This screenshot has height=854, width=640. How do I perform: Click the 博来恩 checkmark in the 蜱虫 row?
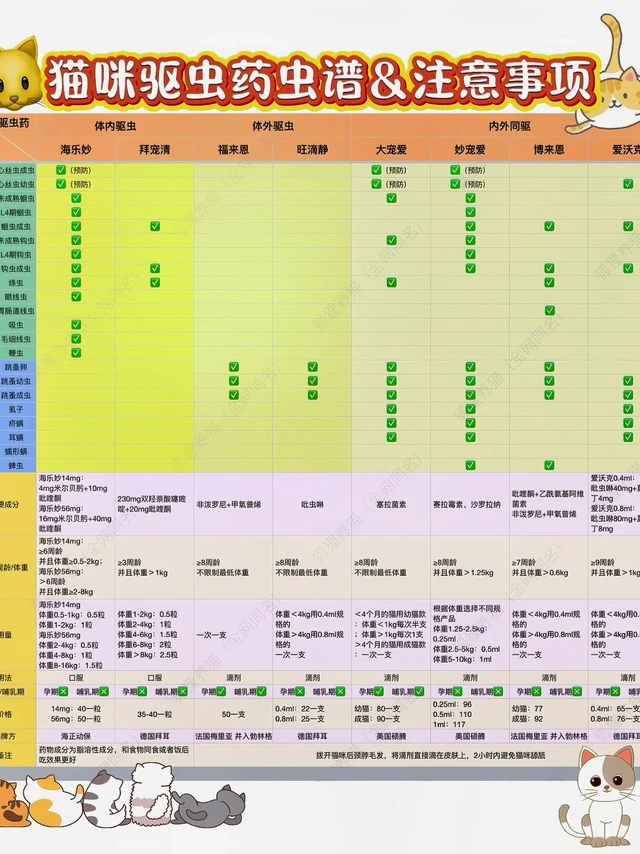point(549,465)
